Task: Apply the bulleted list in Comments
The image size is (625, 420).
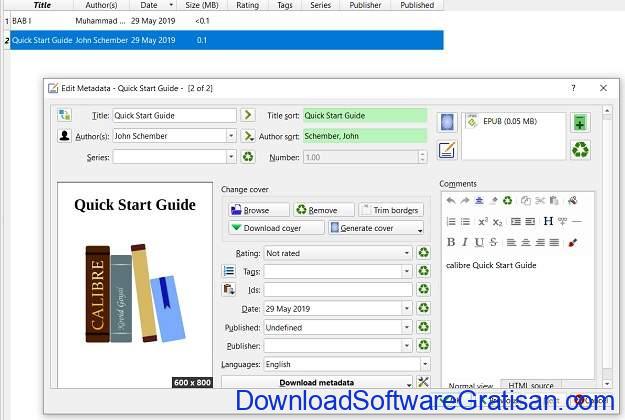Action: point(465,221)
